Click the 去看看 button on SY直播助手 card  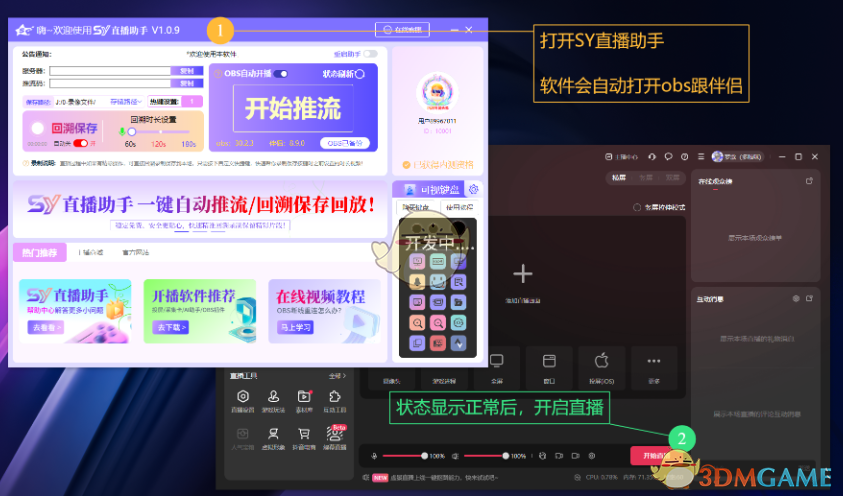pyautogui.click(x=46, y=327)
